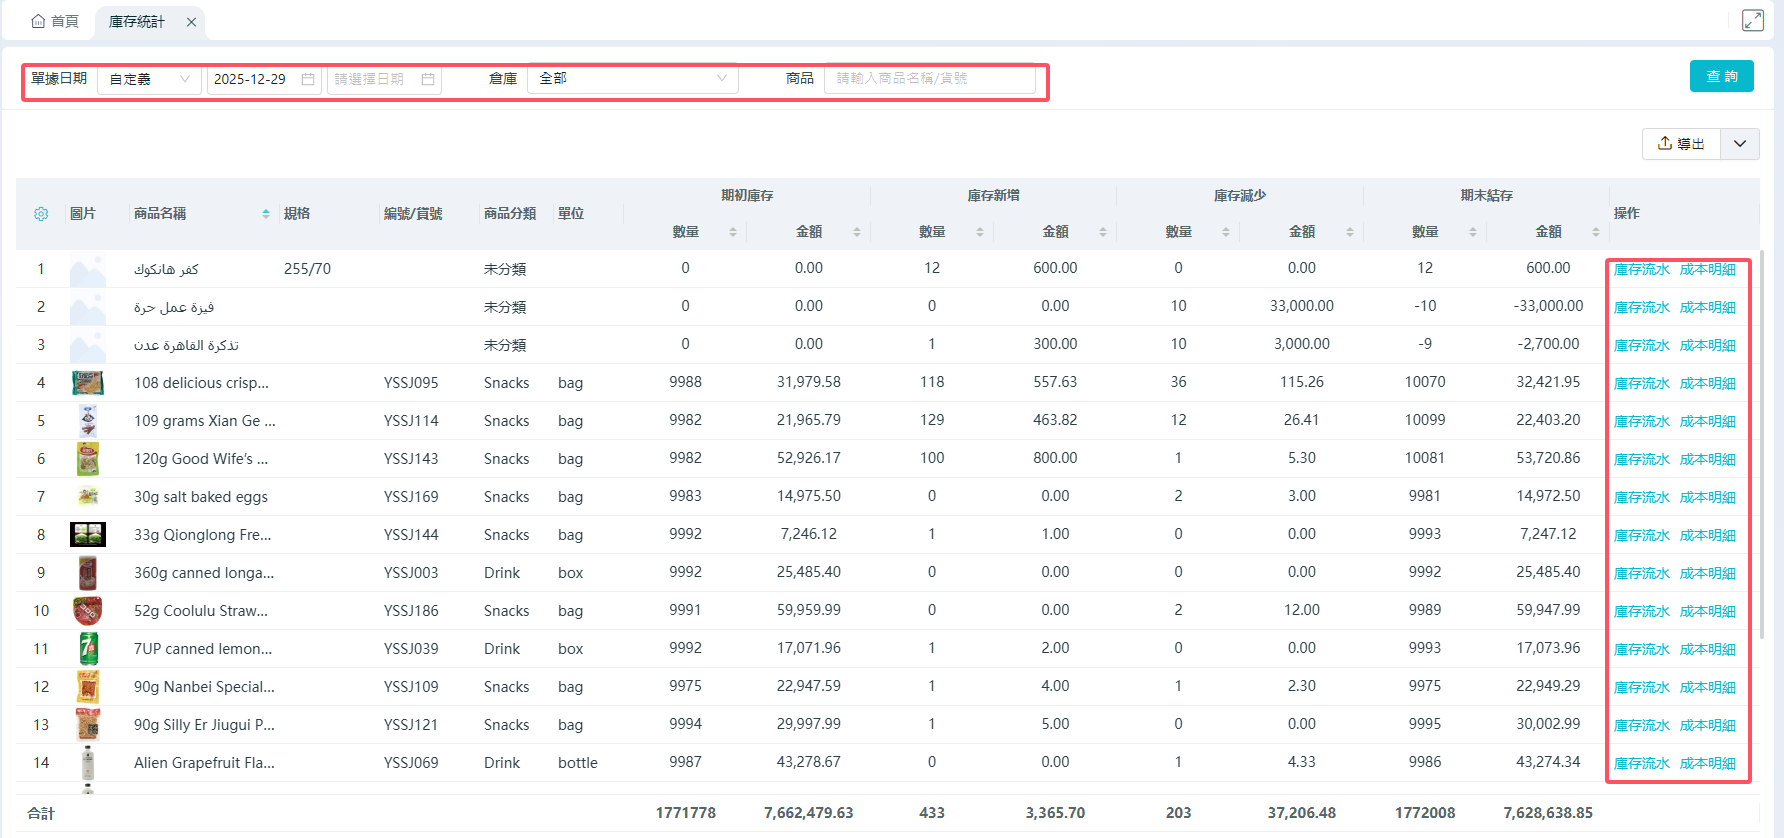
Task: Click the calendar icon in the start date field
Action: [x=308, y=79]
